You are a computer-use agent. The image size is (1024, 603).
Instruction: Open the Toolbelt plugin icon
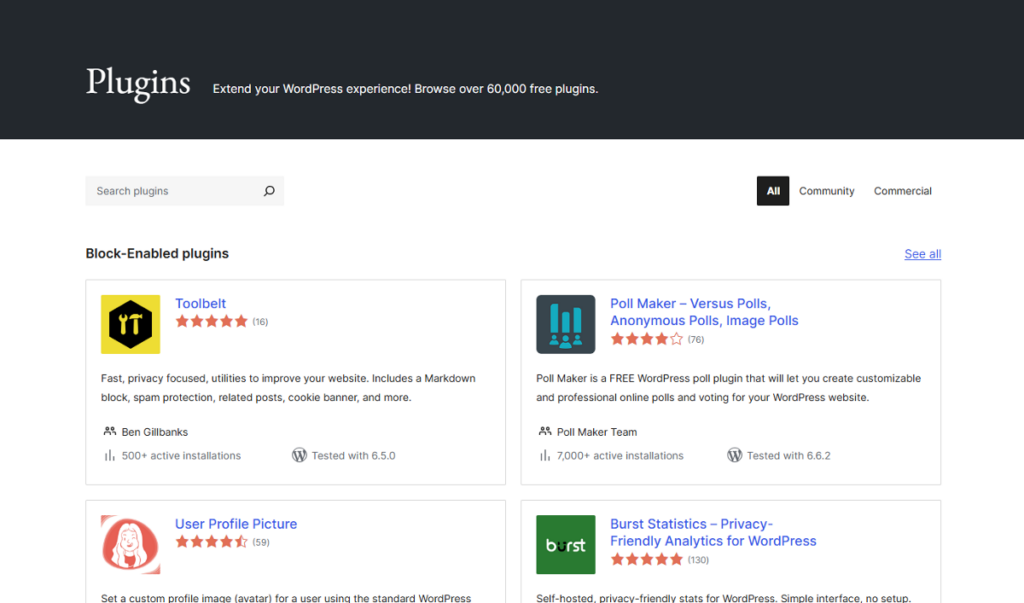[x=131, y=324]
